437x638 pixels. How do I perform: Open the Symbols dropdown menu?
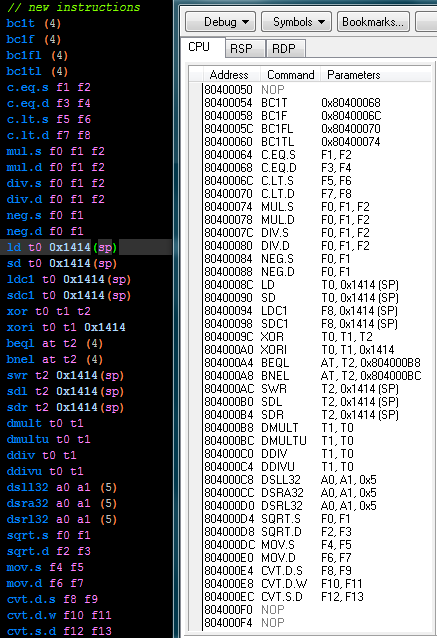296,22
